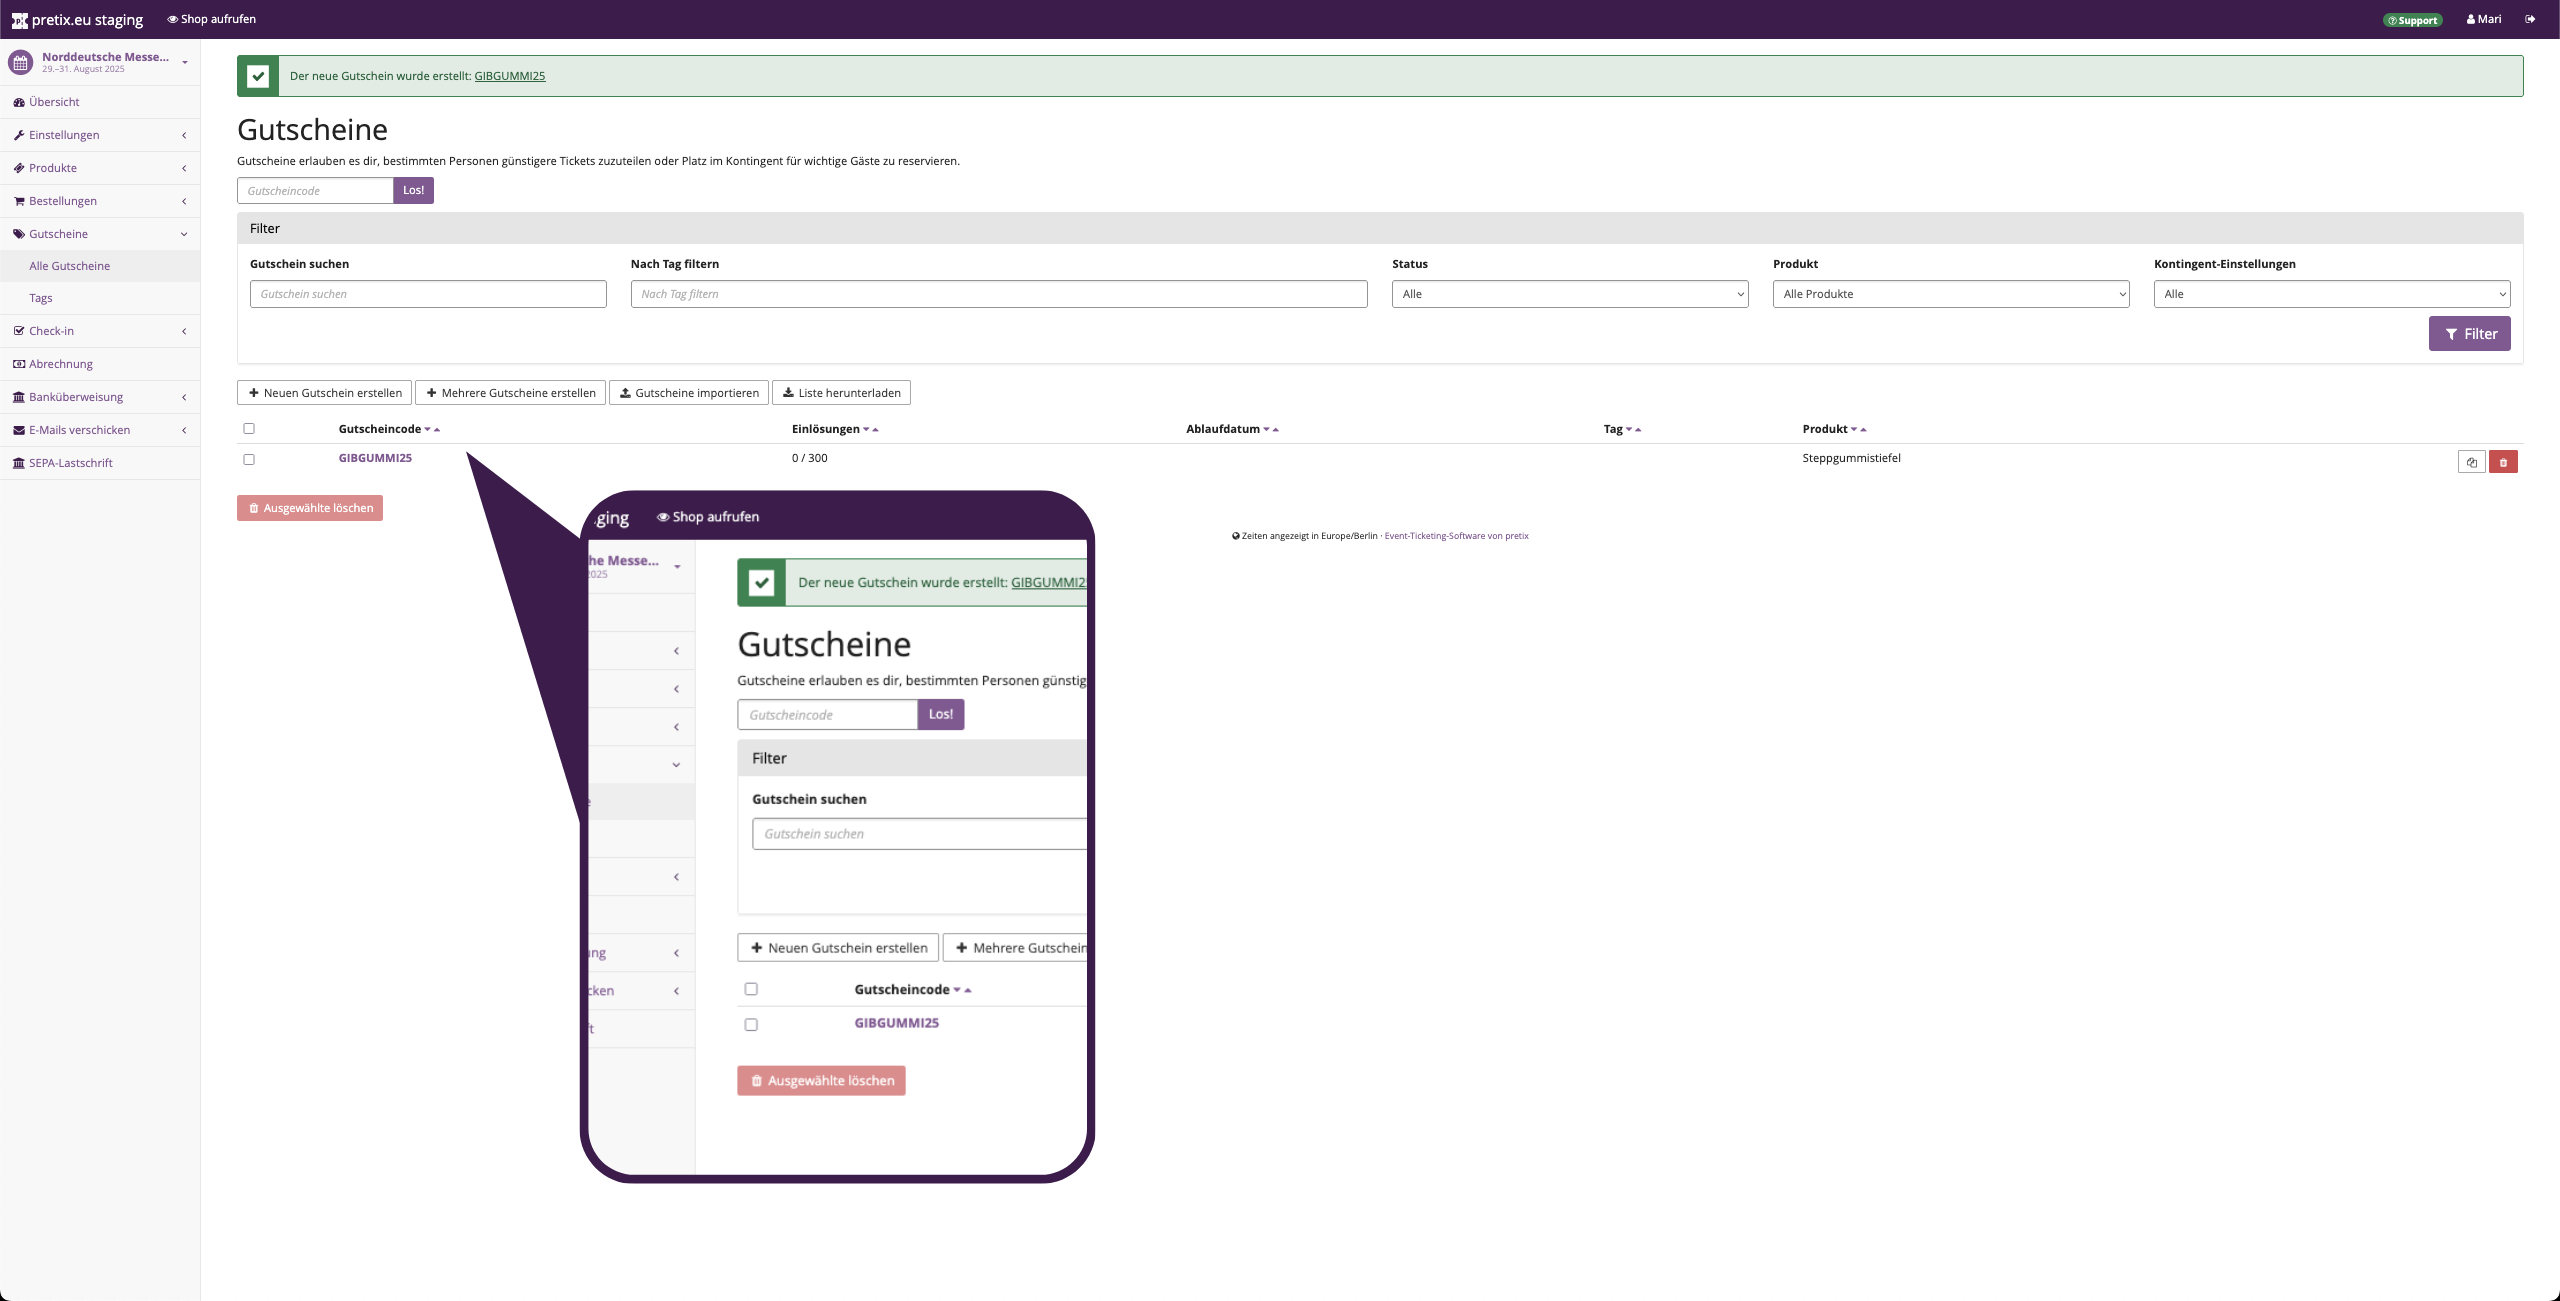2560x1301 pixels.
Task: Click Neuen Gutschein erstellen button
Action: pyautogui.click(x=324, y=393)
